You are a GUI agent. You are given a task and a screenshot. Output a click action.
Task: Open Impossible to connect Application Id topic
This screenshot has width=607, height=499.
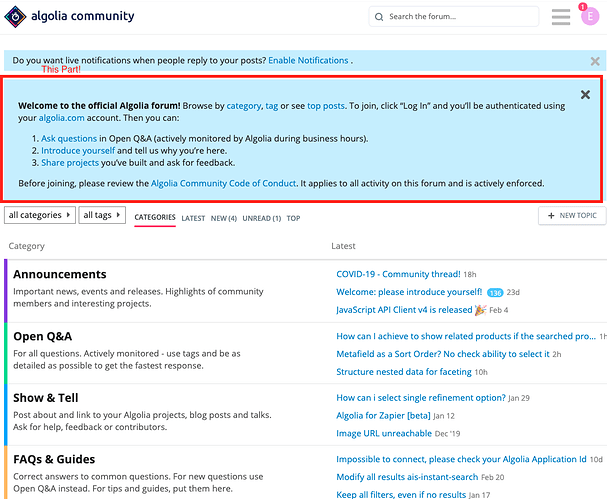[x=461, y=459]
